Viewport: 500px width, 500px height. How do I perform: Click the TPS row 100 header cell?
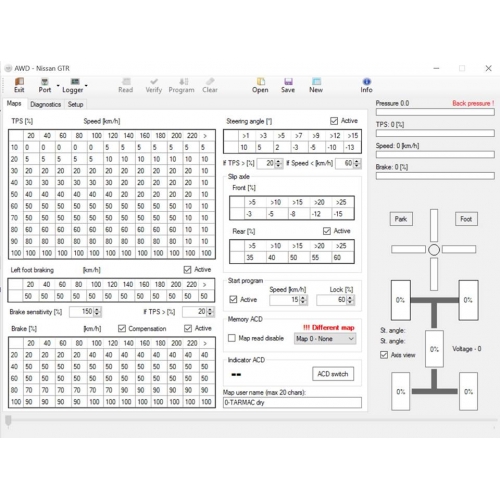(x=16, y=253)
